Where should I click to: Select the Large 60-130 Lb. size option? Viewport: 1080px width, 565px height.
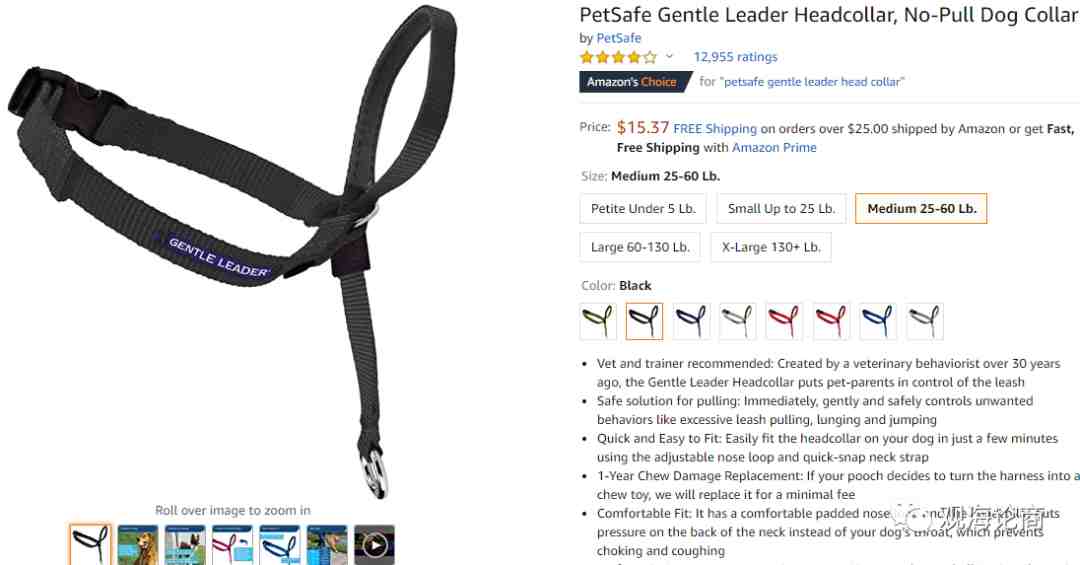pos(640,247)
